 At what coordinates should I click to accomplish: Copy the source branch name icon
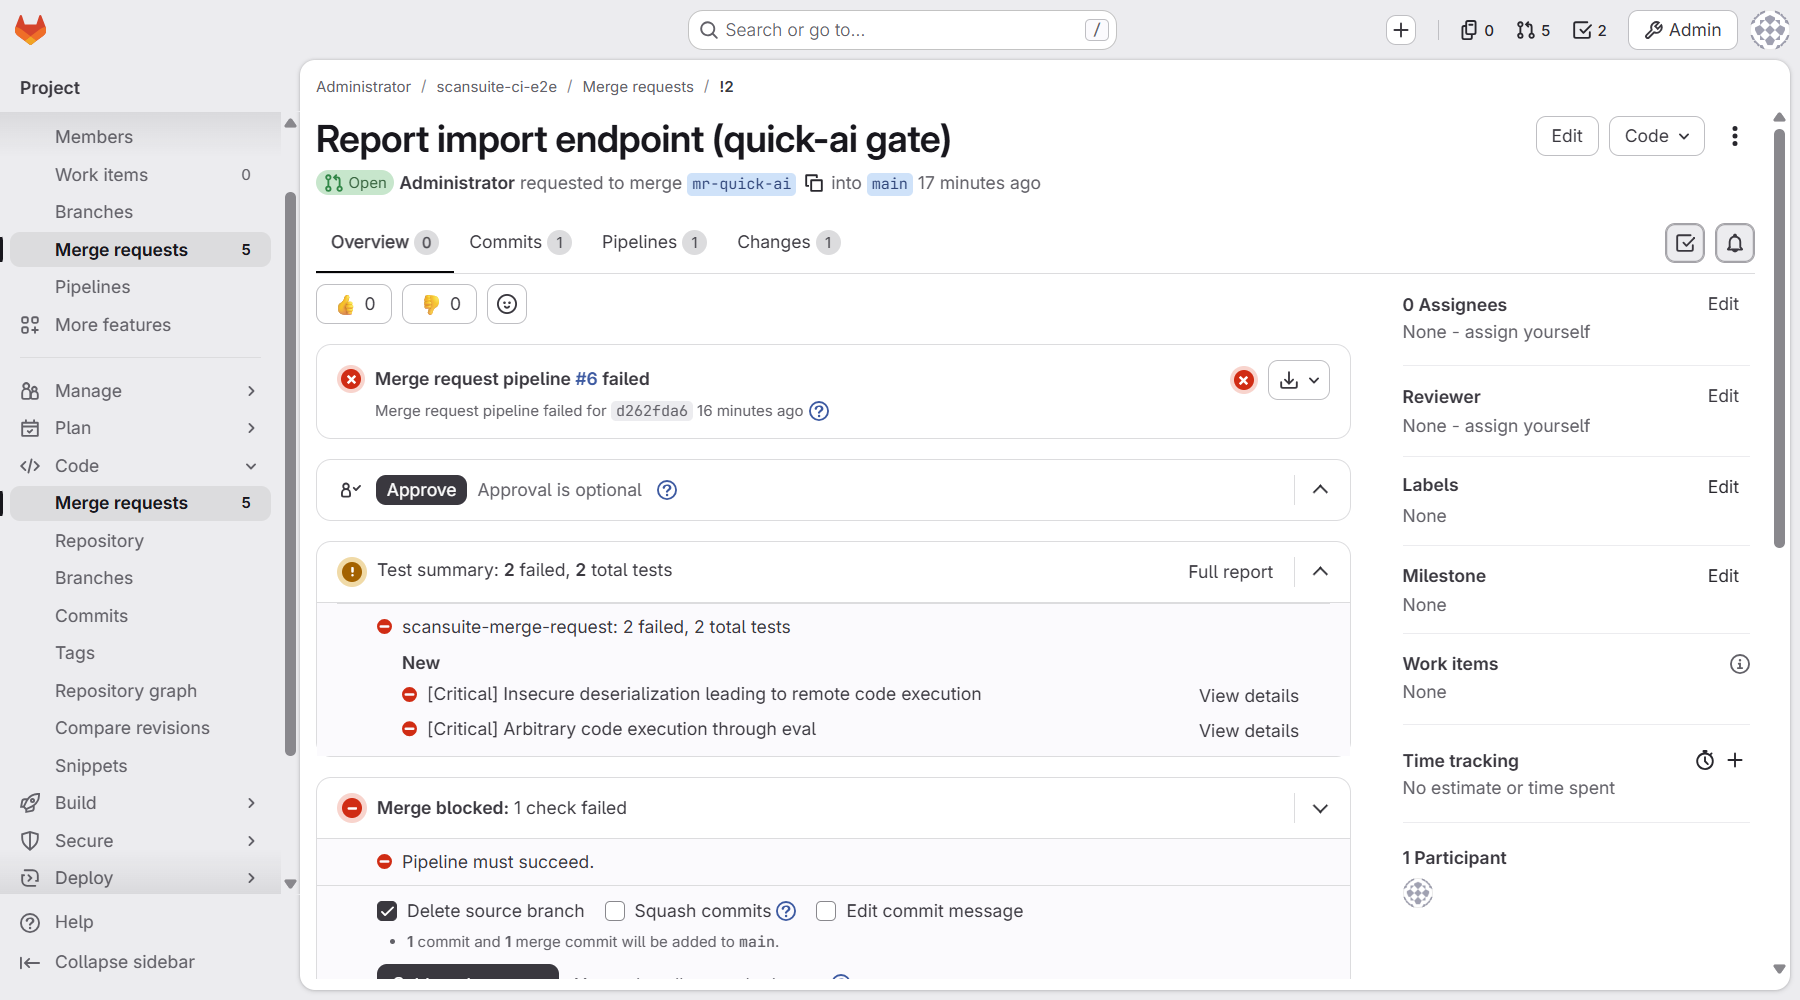pos(814,183)
